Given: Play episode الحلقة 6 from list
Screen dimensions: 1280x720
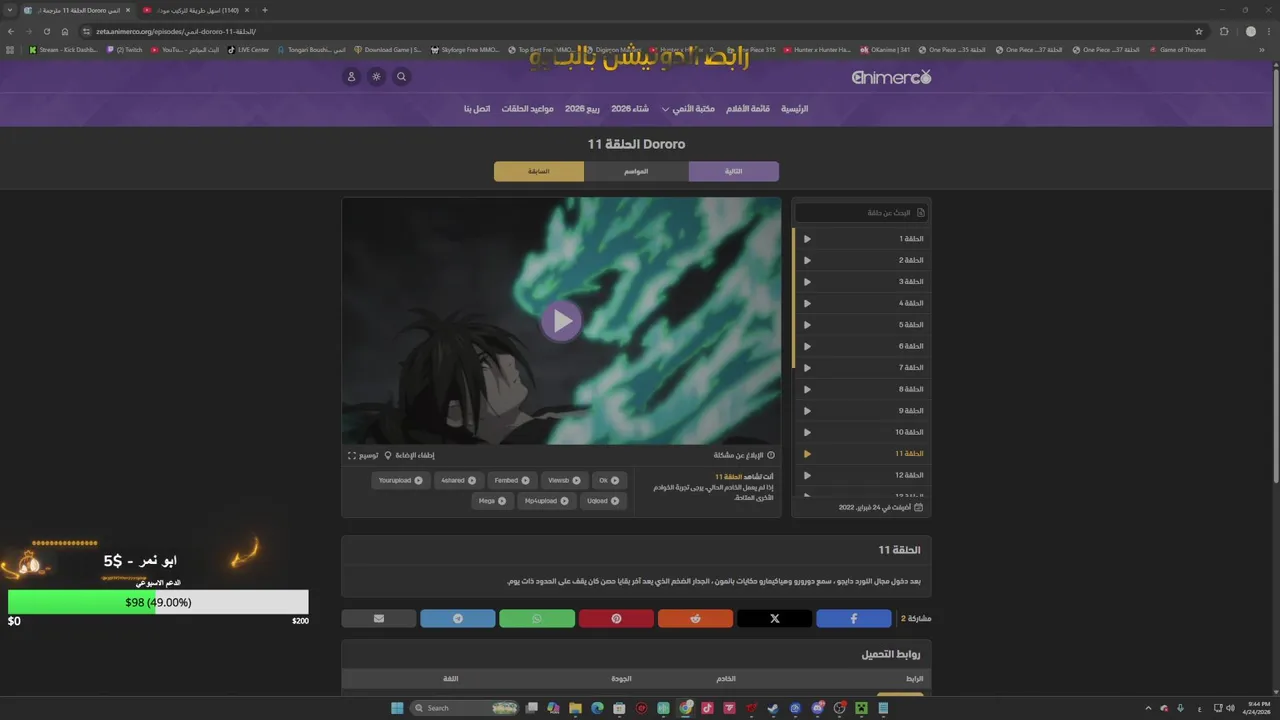Looking at the screenshot, I should (x=863, y=346).
